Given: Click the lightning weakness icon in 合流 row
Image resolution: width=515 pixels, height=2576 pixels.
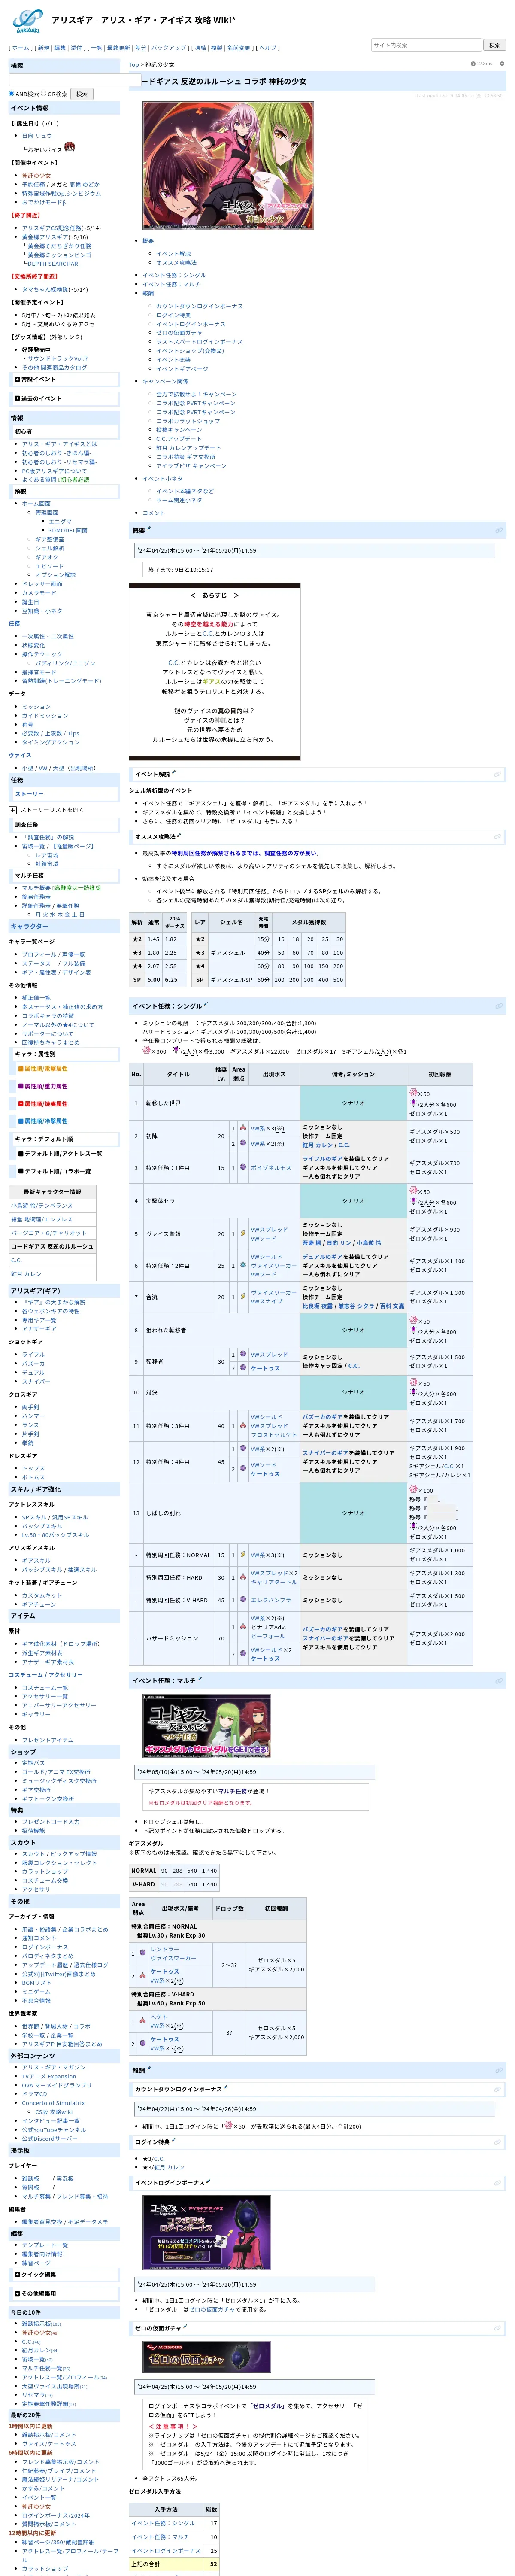Looking at the screenshot, I should pyautogui.click(x=243, y=1297).
